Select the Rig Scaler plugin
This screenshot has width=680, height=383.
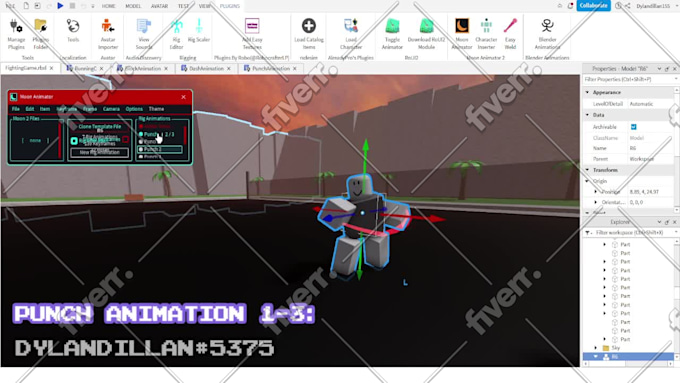click(199, 30)
